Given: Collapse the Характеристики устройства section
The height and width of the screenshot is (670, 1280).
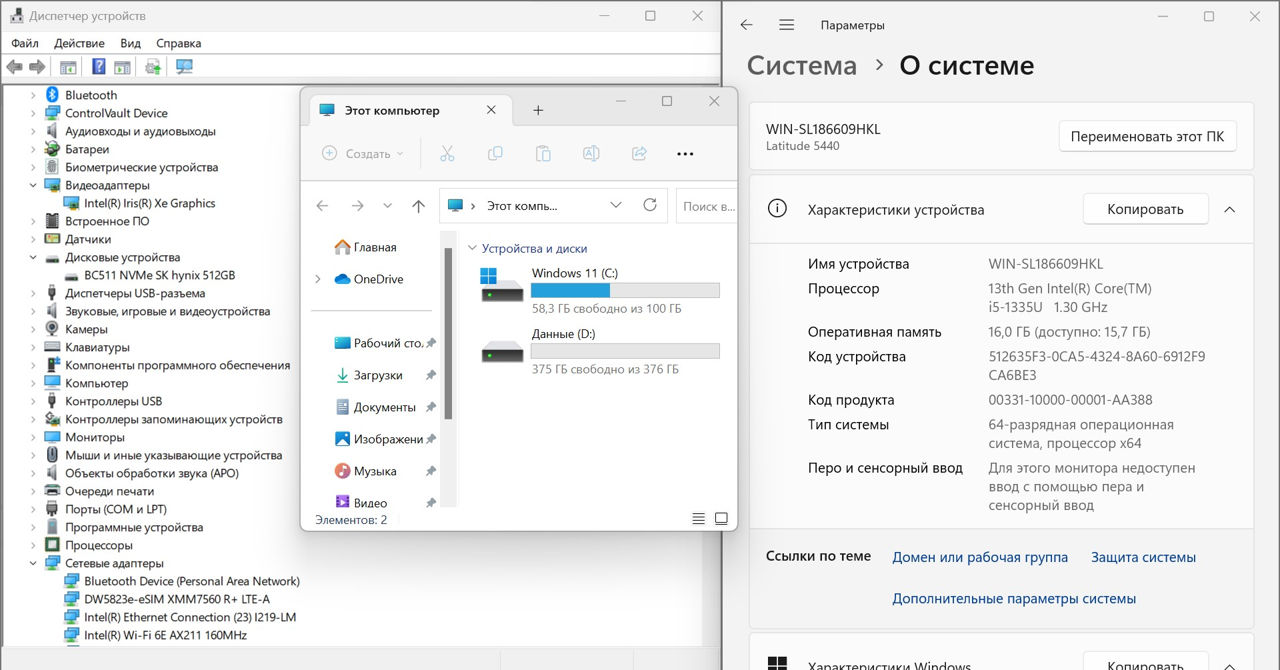Looking at the screenshot, I should [1230, 210].
